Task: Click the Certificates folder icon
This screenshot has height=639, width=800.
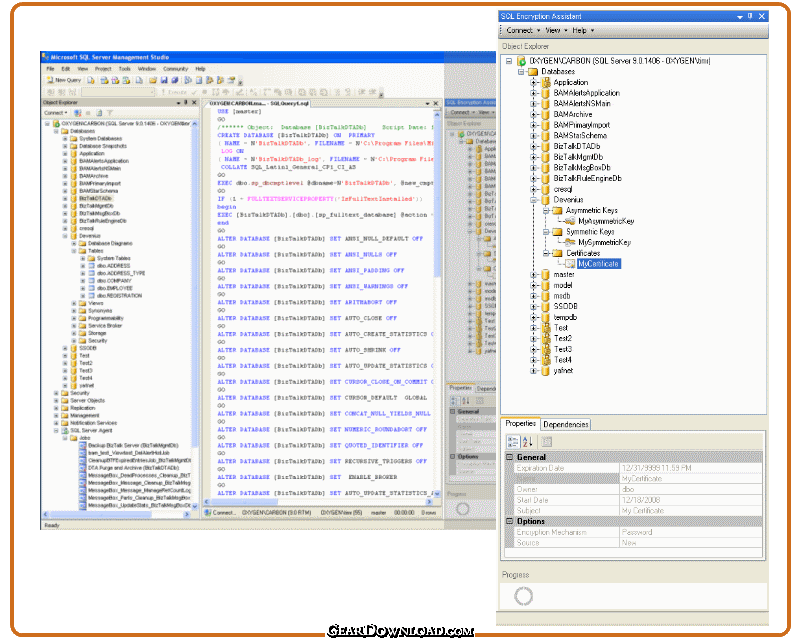Action: point(558,253)
